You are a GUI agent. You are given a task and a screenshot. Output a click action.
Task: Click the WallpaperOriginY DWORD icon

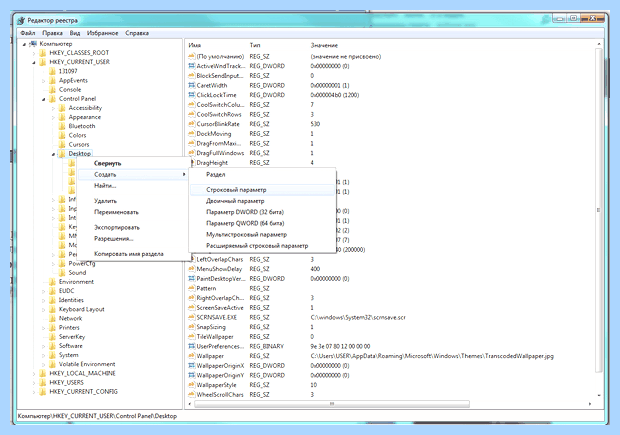coord(192,375)
